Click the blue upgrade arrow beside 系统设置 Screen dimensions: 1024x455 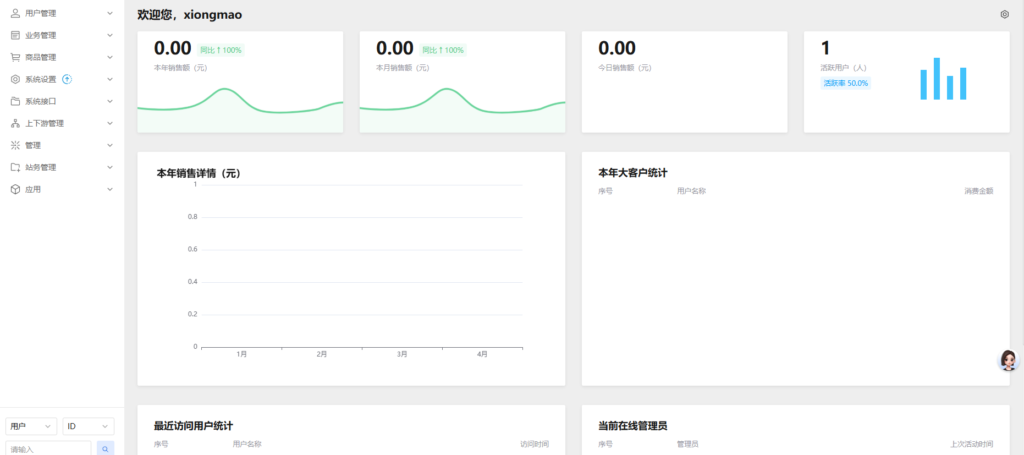67,79
